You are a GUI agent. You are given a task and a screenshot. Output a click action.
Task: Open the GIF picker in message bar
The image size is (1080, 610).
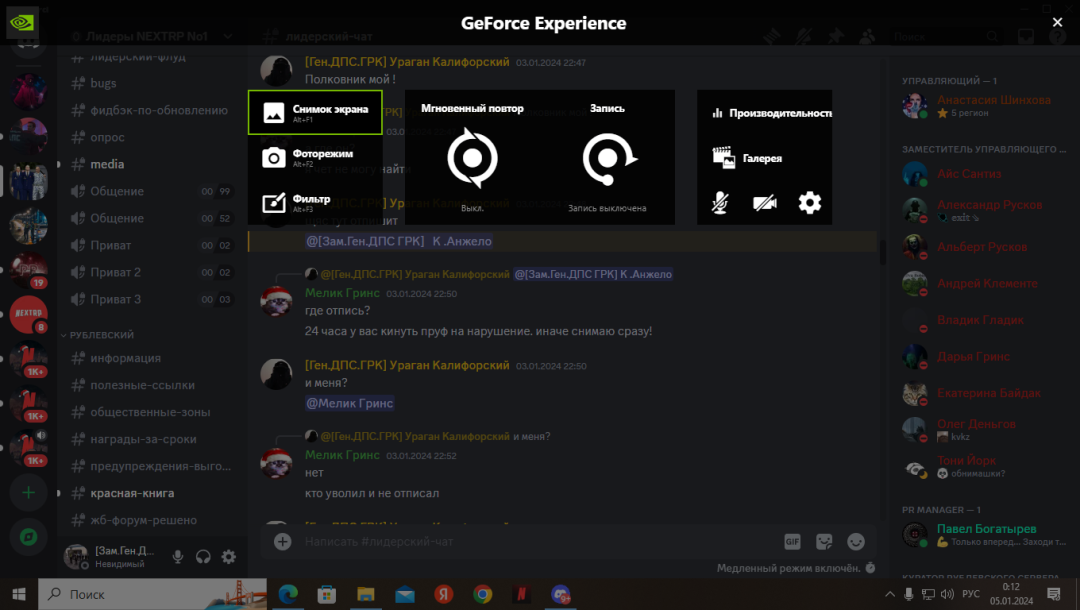(792, 541)
